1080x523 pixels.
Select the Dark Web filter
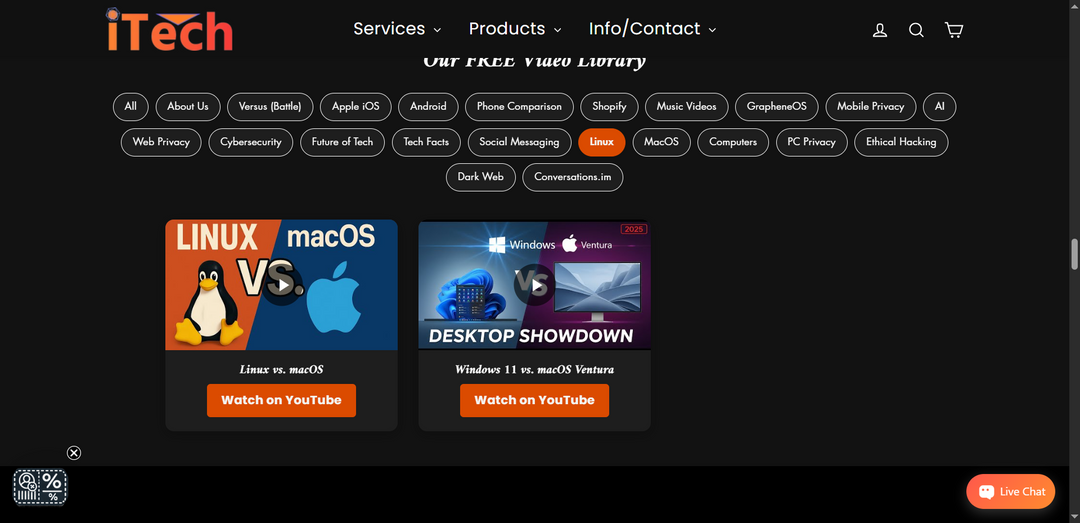[x=481, y=177]
